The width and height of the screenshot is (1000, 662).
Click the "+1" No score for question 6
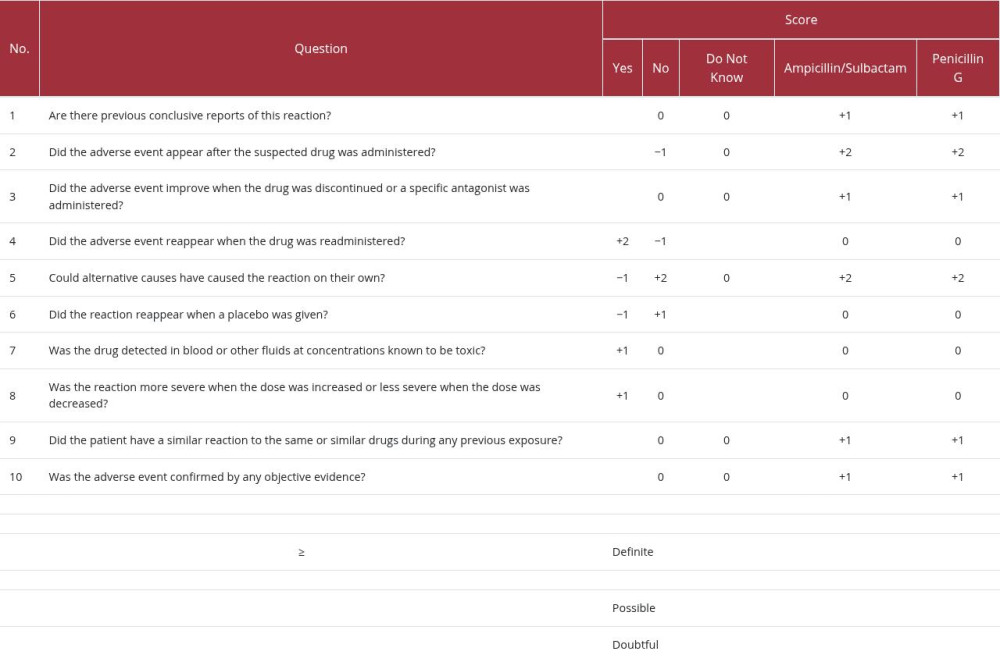coord(661,314)
